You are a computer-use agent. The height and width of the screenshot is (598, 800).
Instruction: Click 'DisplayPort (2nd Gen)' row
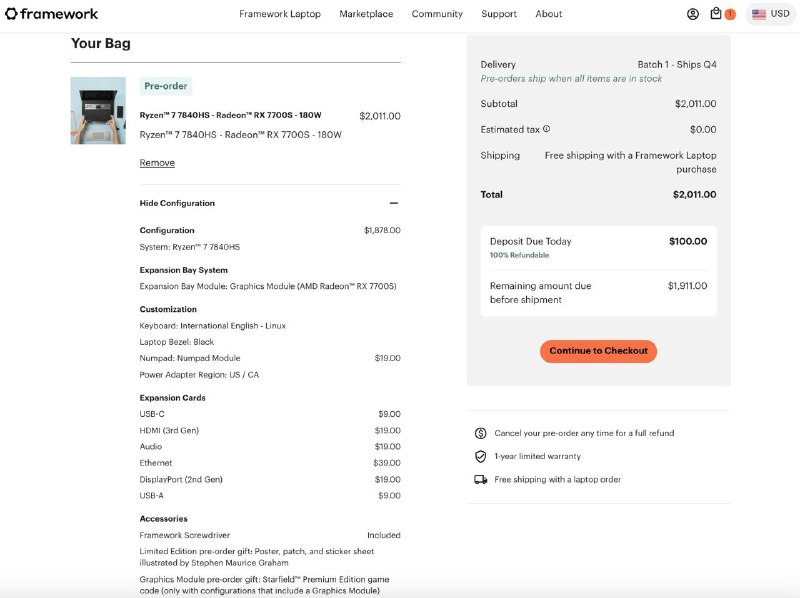pos(270,479)
